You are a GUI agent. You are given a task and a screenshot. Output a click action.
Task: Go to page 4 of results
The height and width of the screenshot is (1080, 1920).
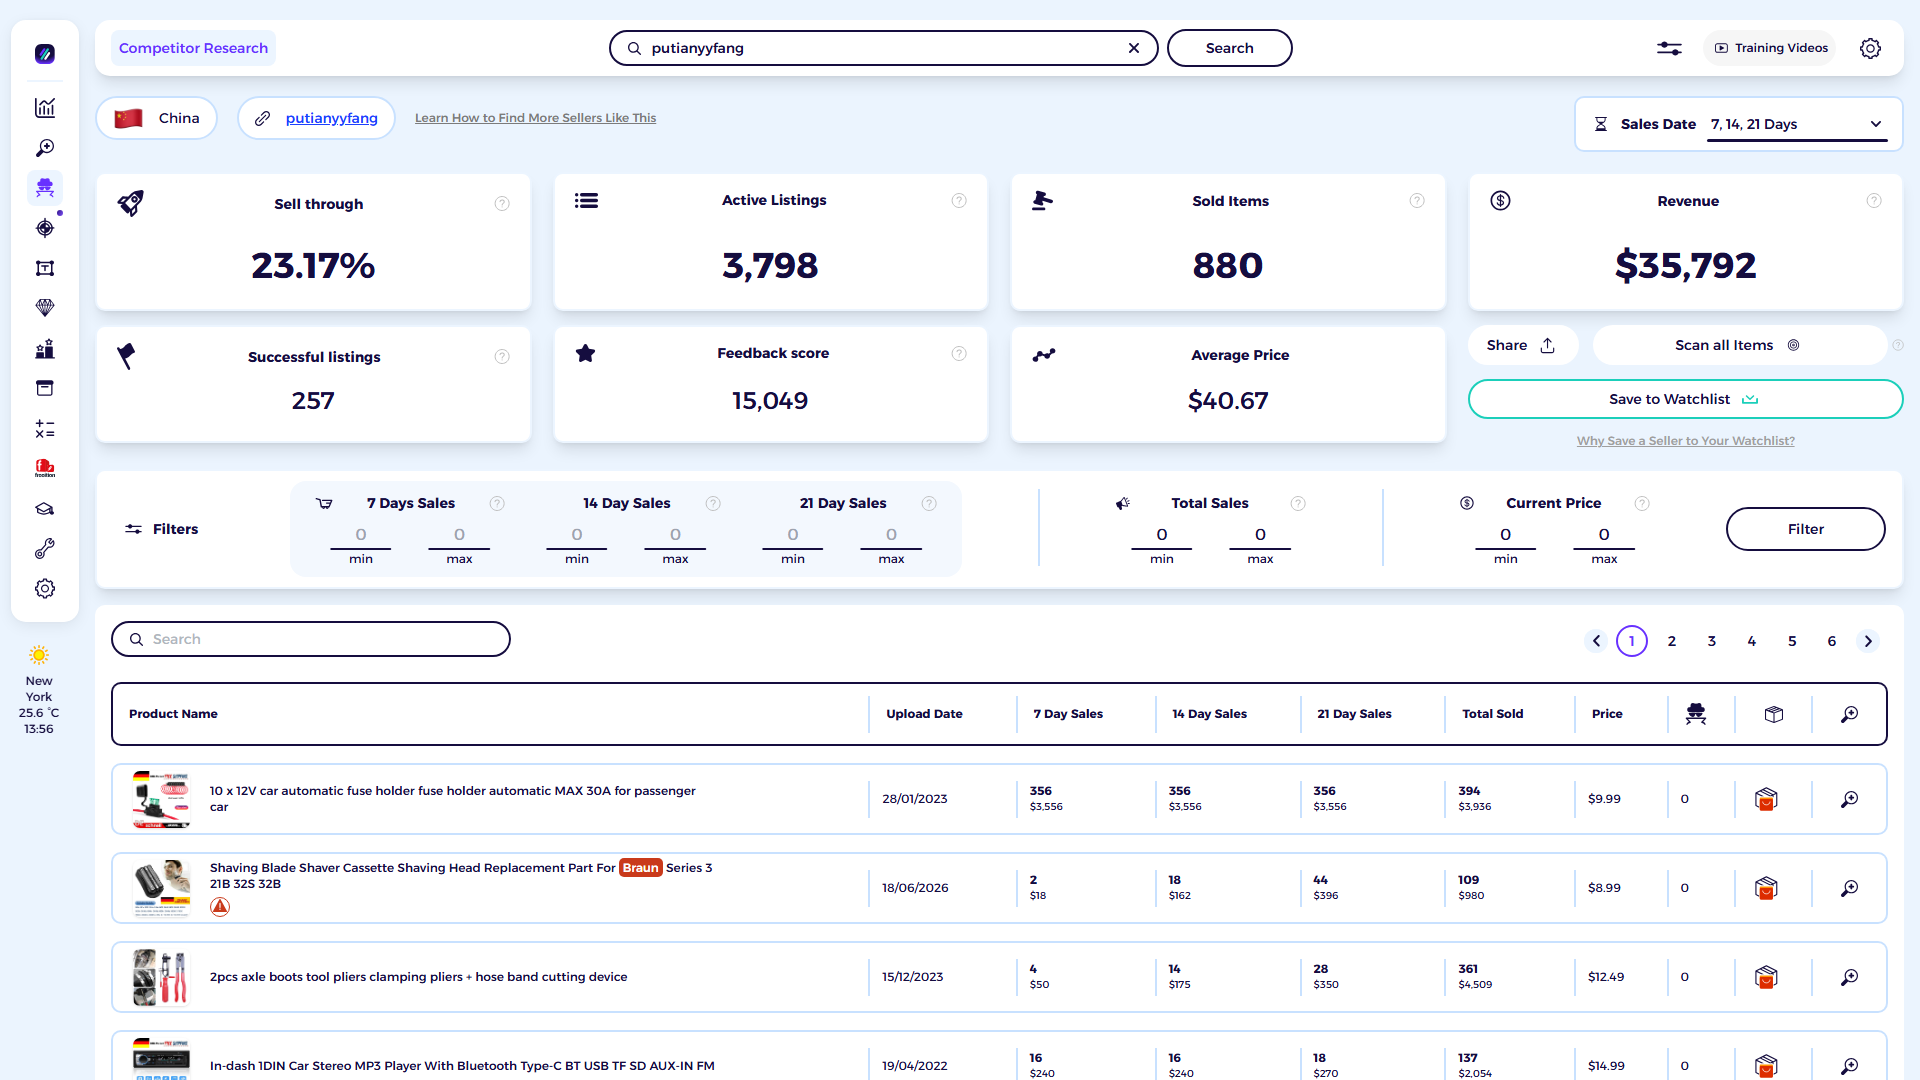[x=1752, y=641]
